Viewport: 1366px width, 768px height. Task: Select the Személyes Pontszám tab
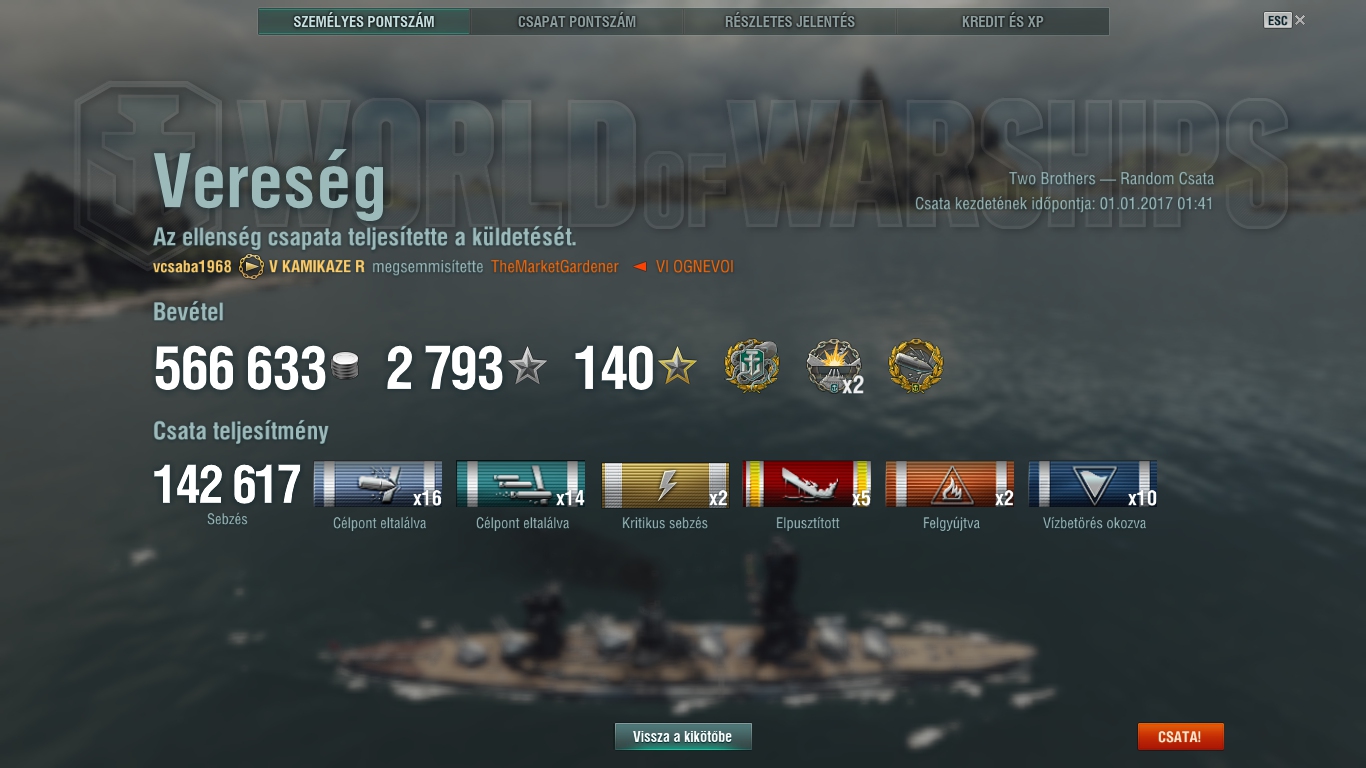[x=364, y=21]
